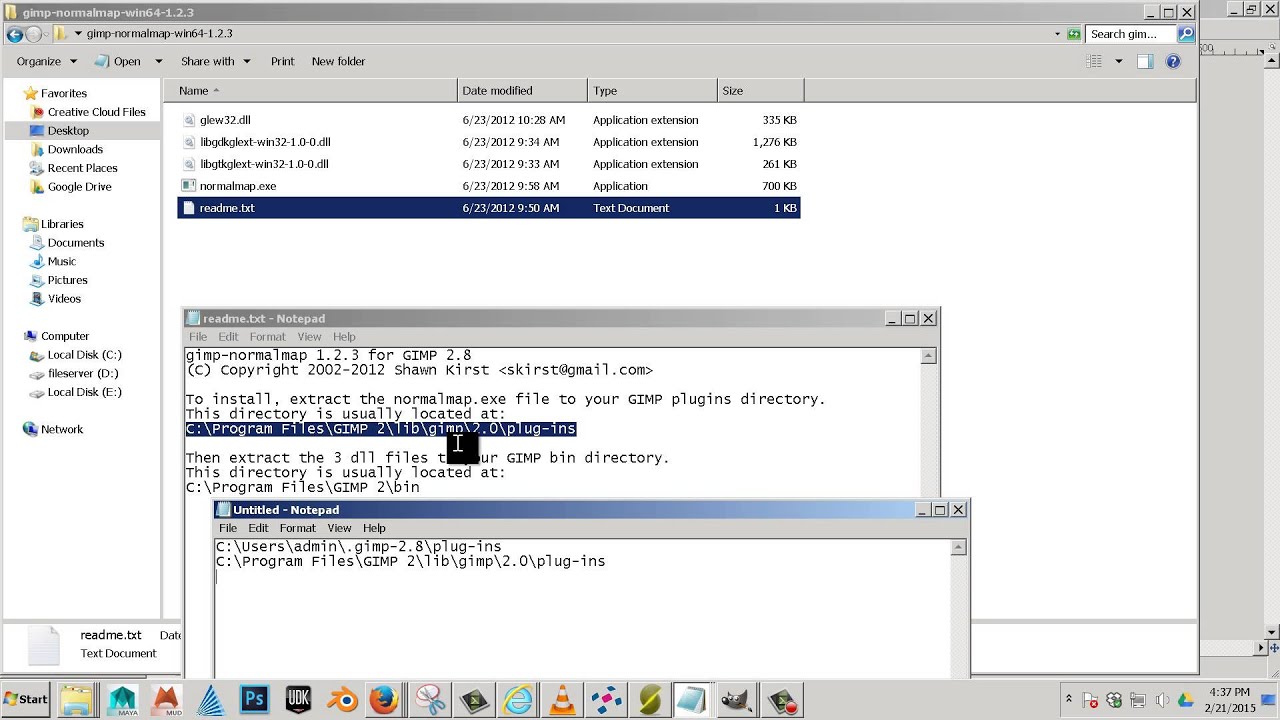Change view with the view icon button

click(1094, 61)
